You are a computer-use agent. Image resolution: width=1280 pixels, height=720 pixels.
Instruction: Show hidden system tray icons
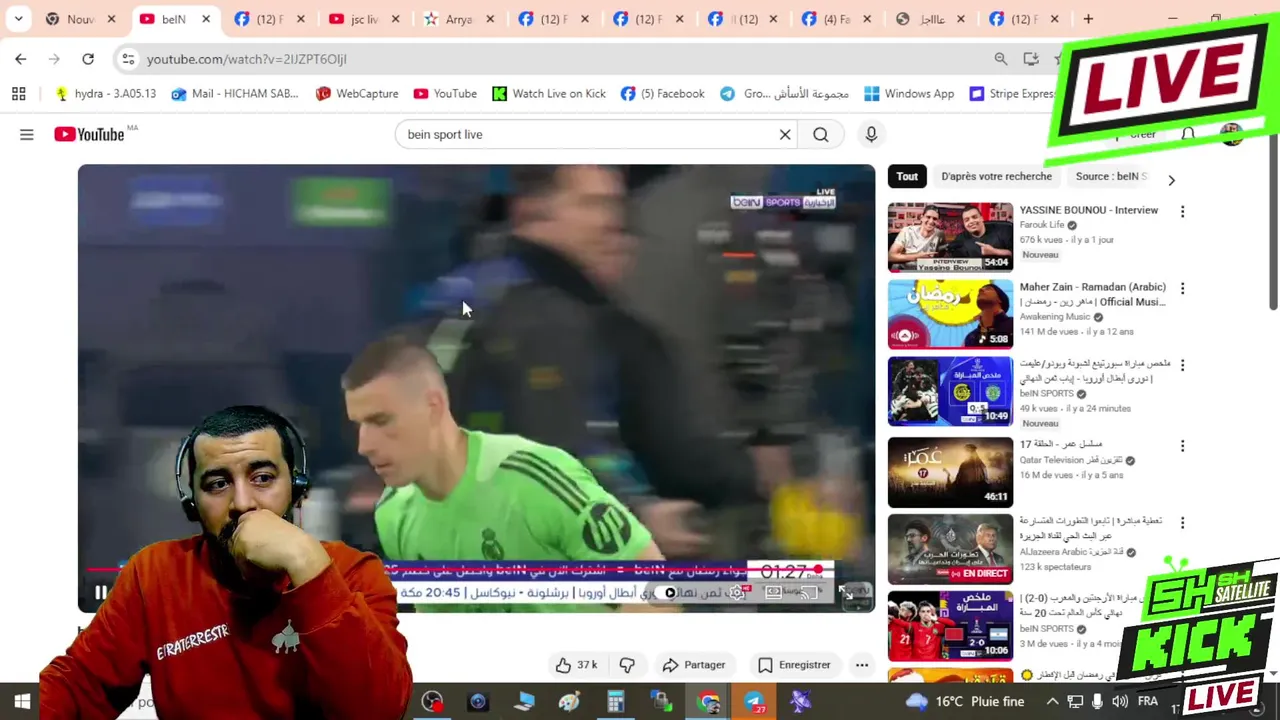coord(1051,701)
